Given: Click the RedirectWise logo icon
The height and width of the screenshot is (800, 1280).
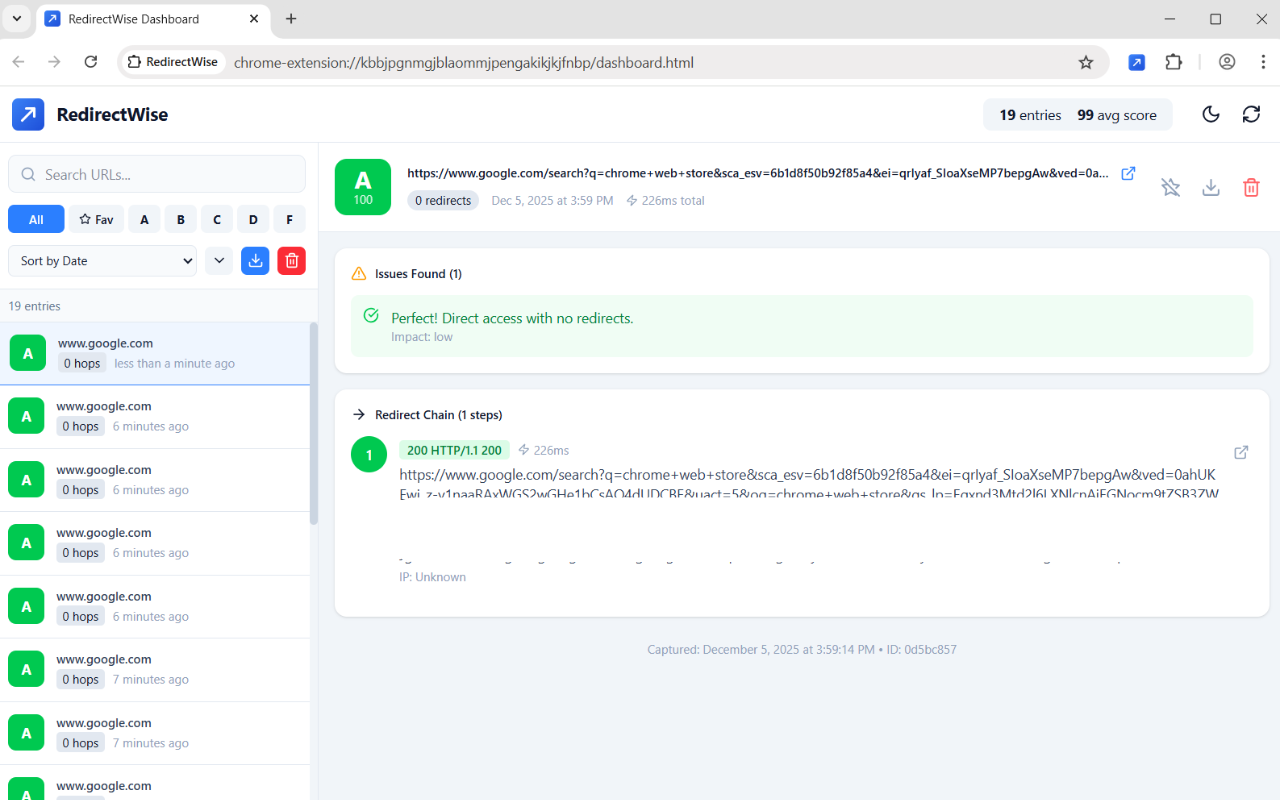Looking at the screenshot, I should (28, 114).
